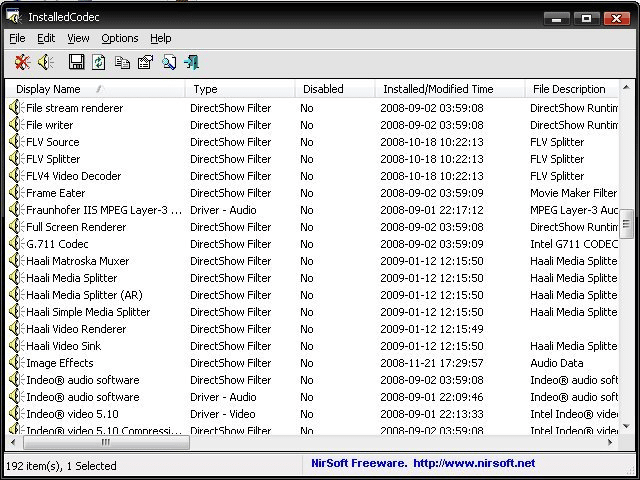640x480 pixels.
Task: Open the Options menu
Action: (x=120, y=38)
